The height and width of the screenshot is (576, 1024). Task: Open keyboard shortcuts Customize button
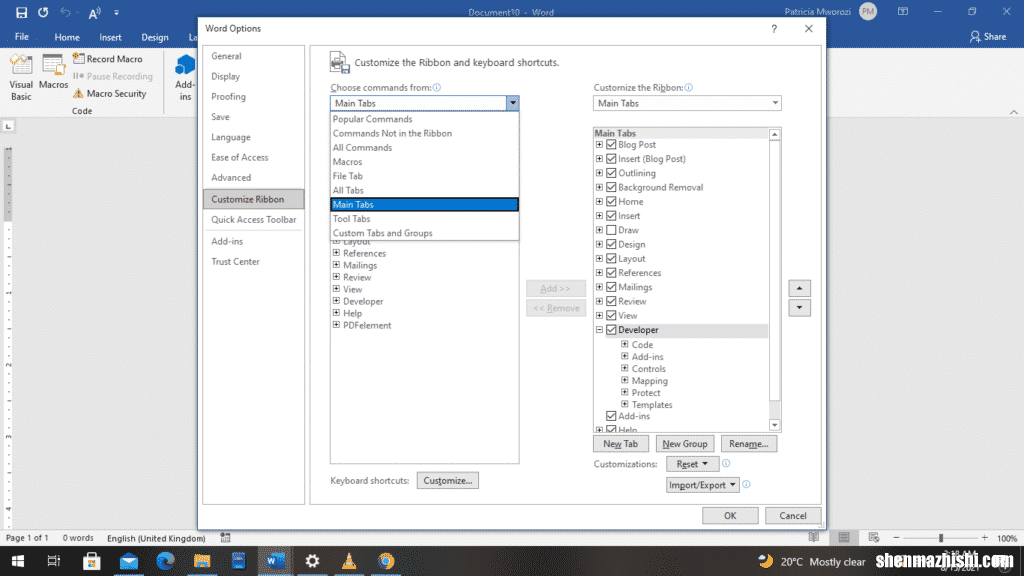447,481
